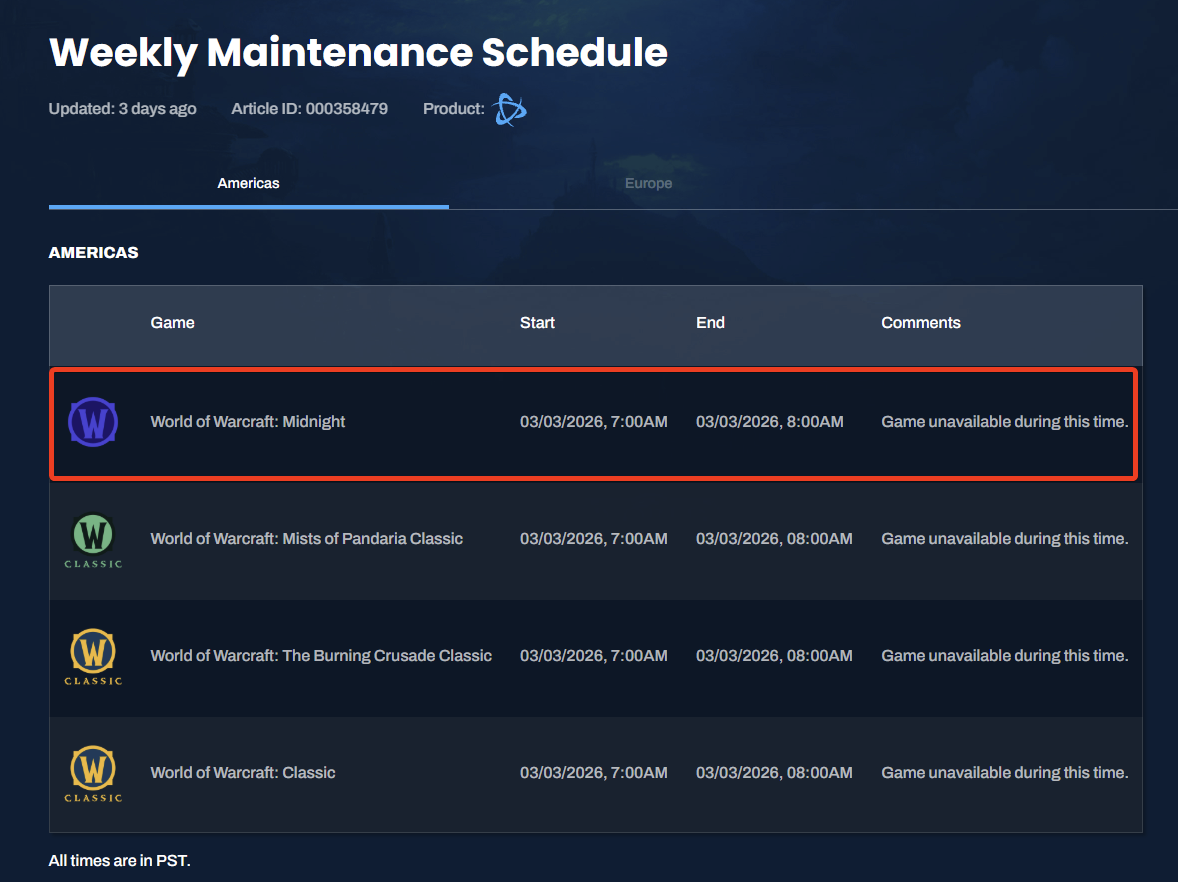This screenshot has height=882, width=1178.
Task: Select the 'World of Warcraft: Classic' game name
Action: [x=243, y=772]
